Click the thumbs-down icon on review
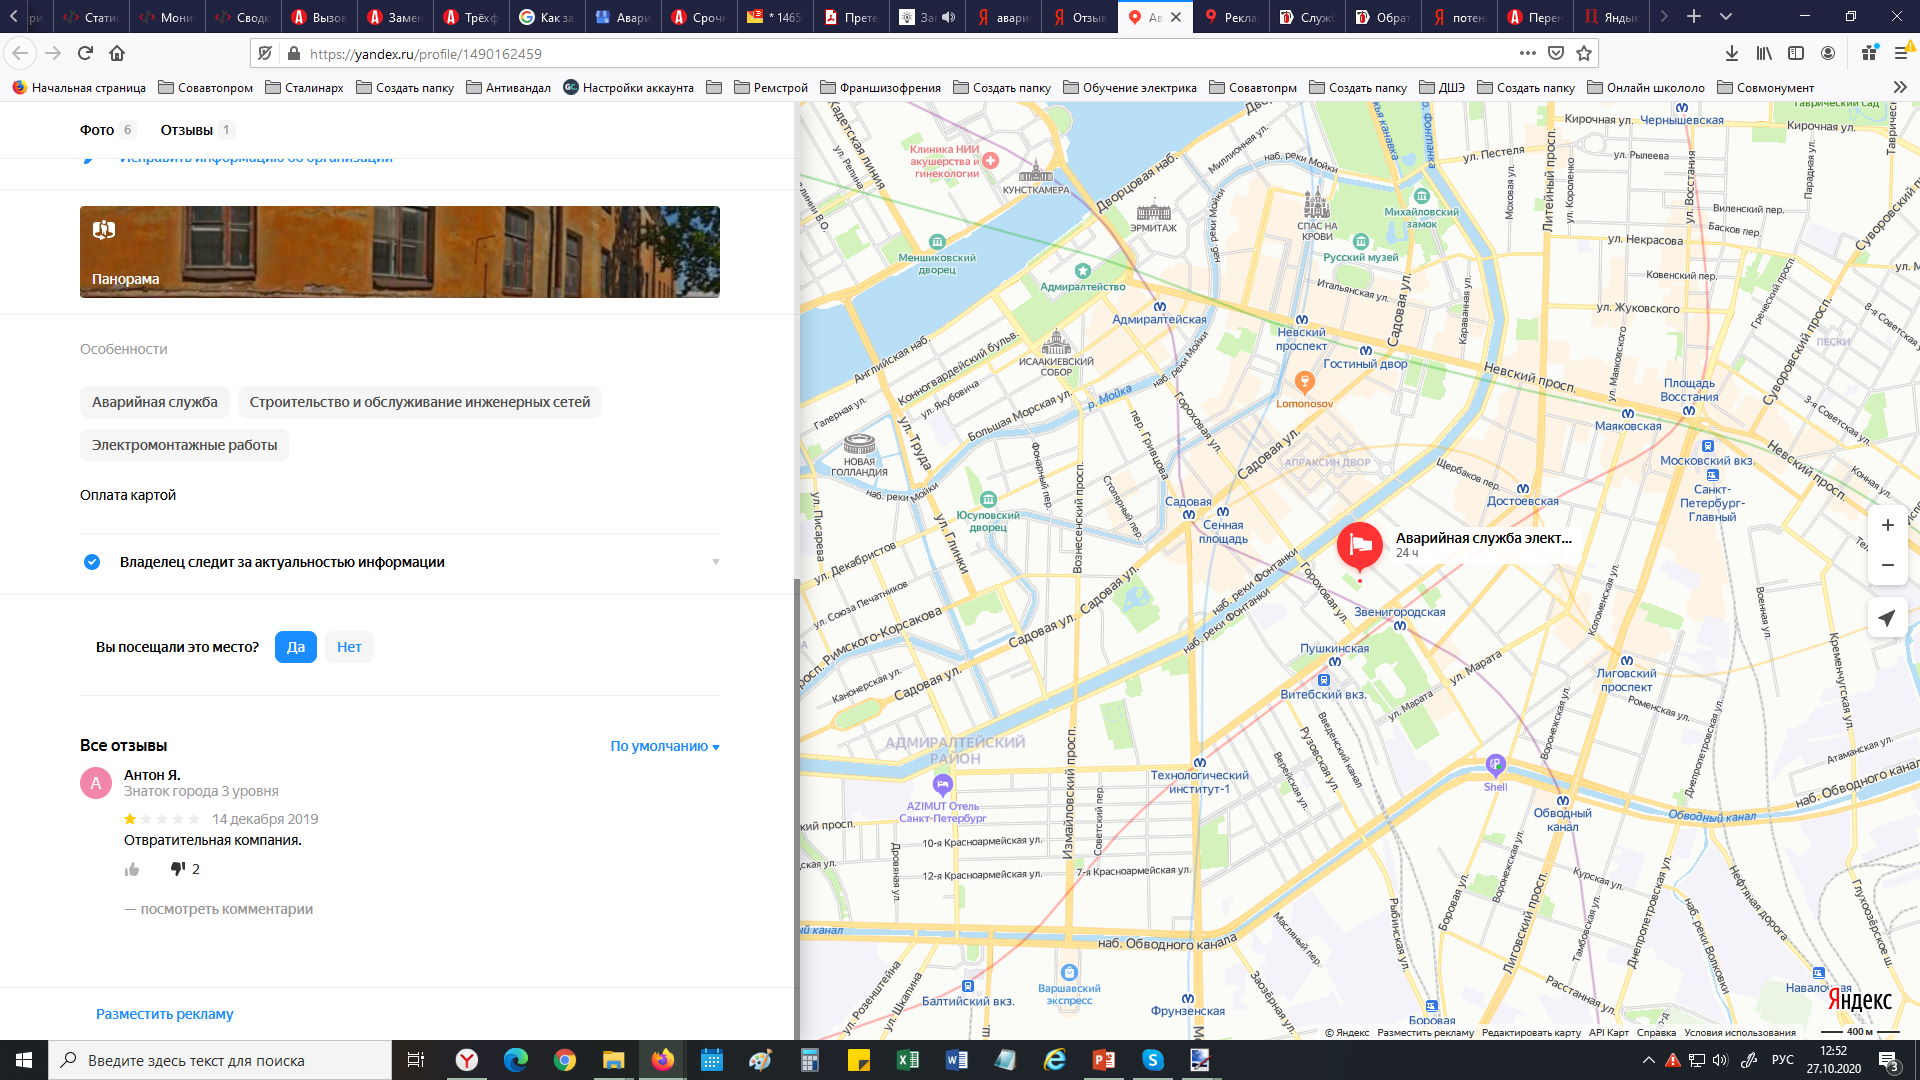This screenshot has height=1080, width=1920. pyautogui.click(x=178, y=869)
